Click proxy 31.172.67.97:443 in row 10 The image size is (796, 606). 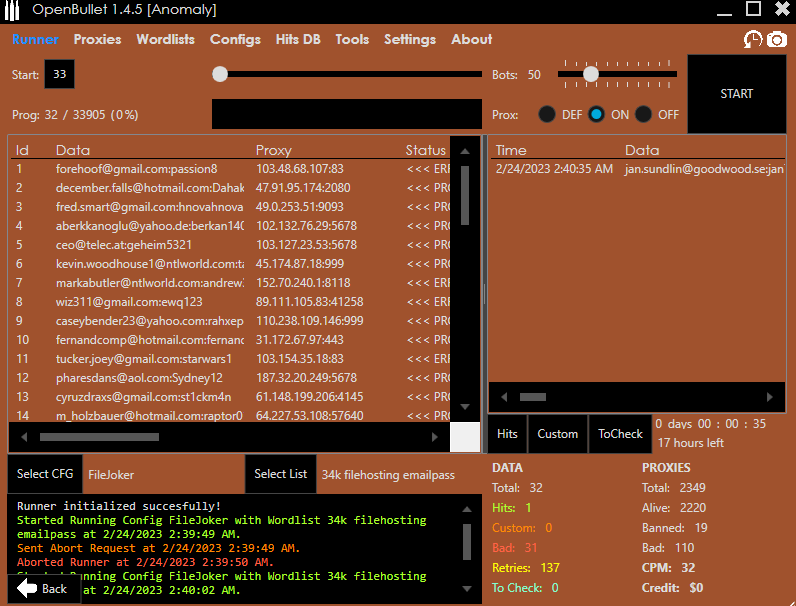(x=300, y=340)
